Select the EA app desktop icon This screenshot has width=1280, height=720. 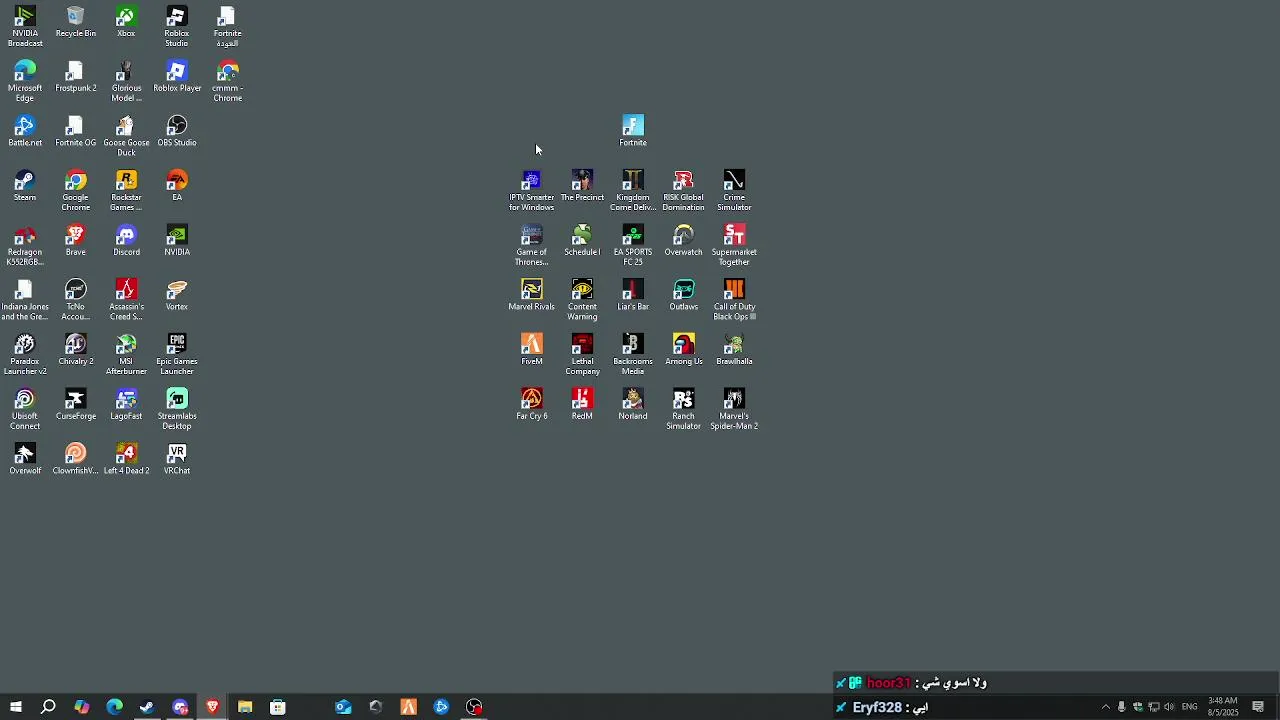177,186
